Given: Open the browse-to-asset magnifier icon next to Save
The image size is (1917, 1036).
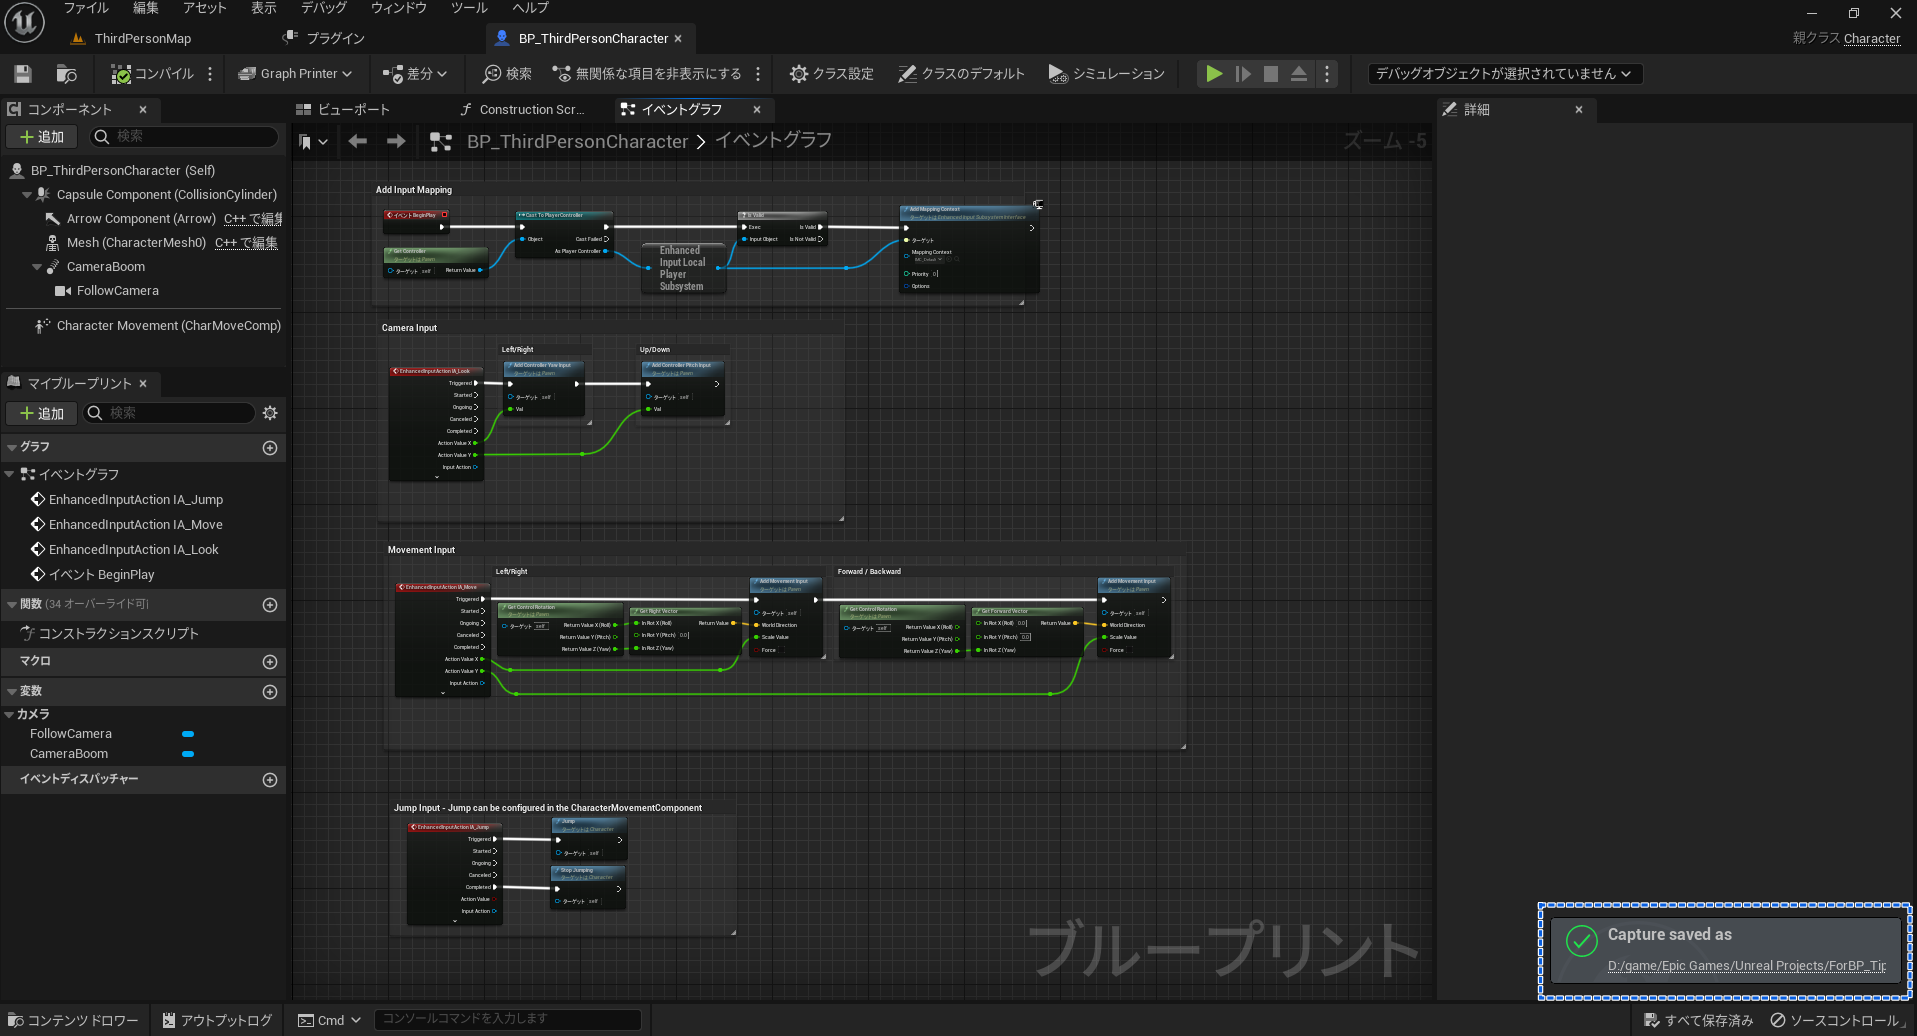Looking at the screenshot, I should (65, 73).
